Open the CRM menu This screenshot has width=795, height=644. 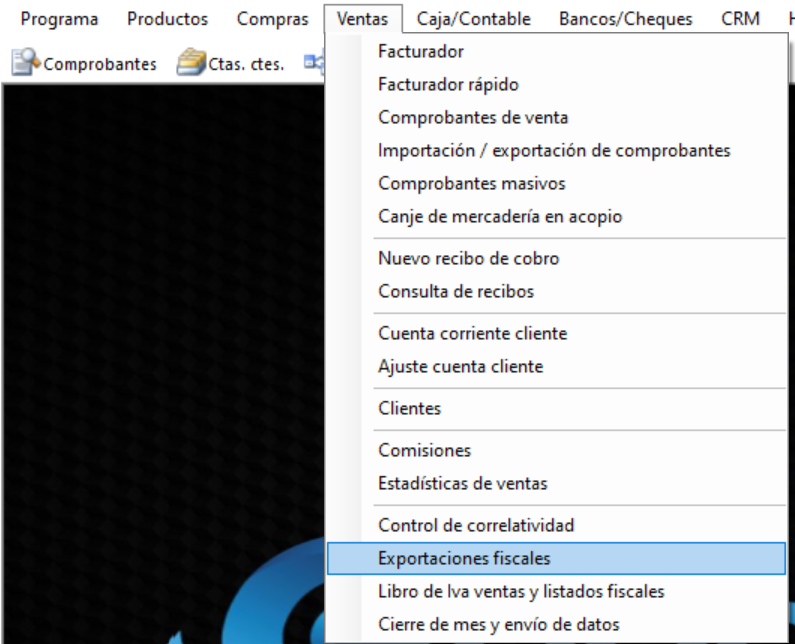tap(740, 19)
